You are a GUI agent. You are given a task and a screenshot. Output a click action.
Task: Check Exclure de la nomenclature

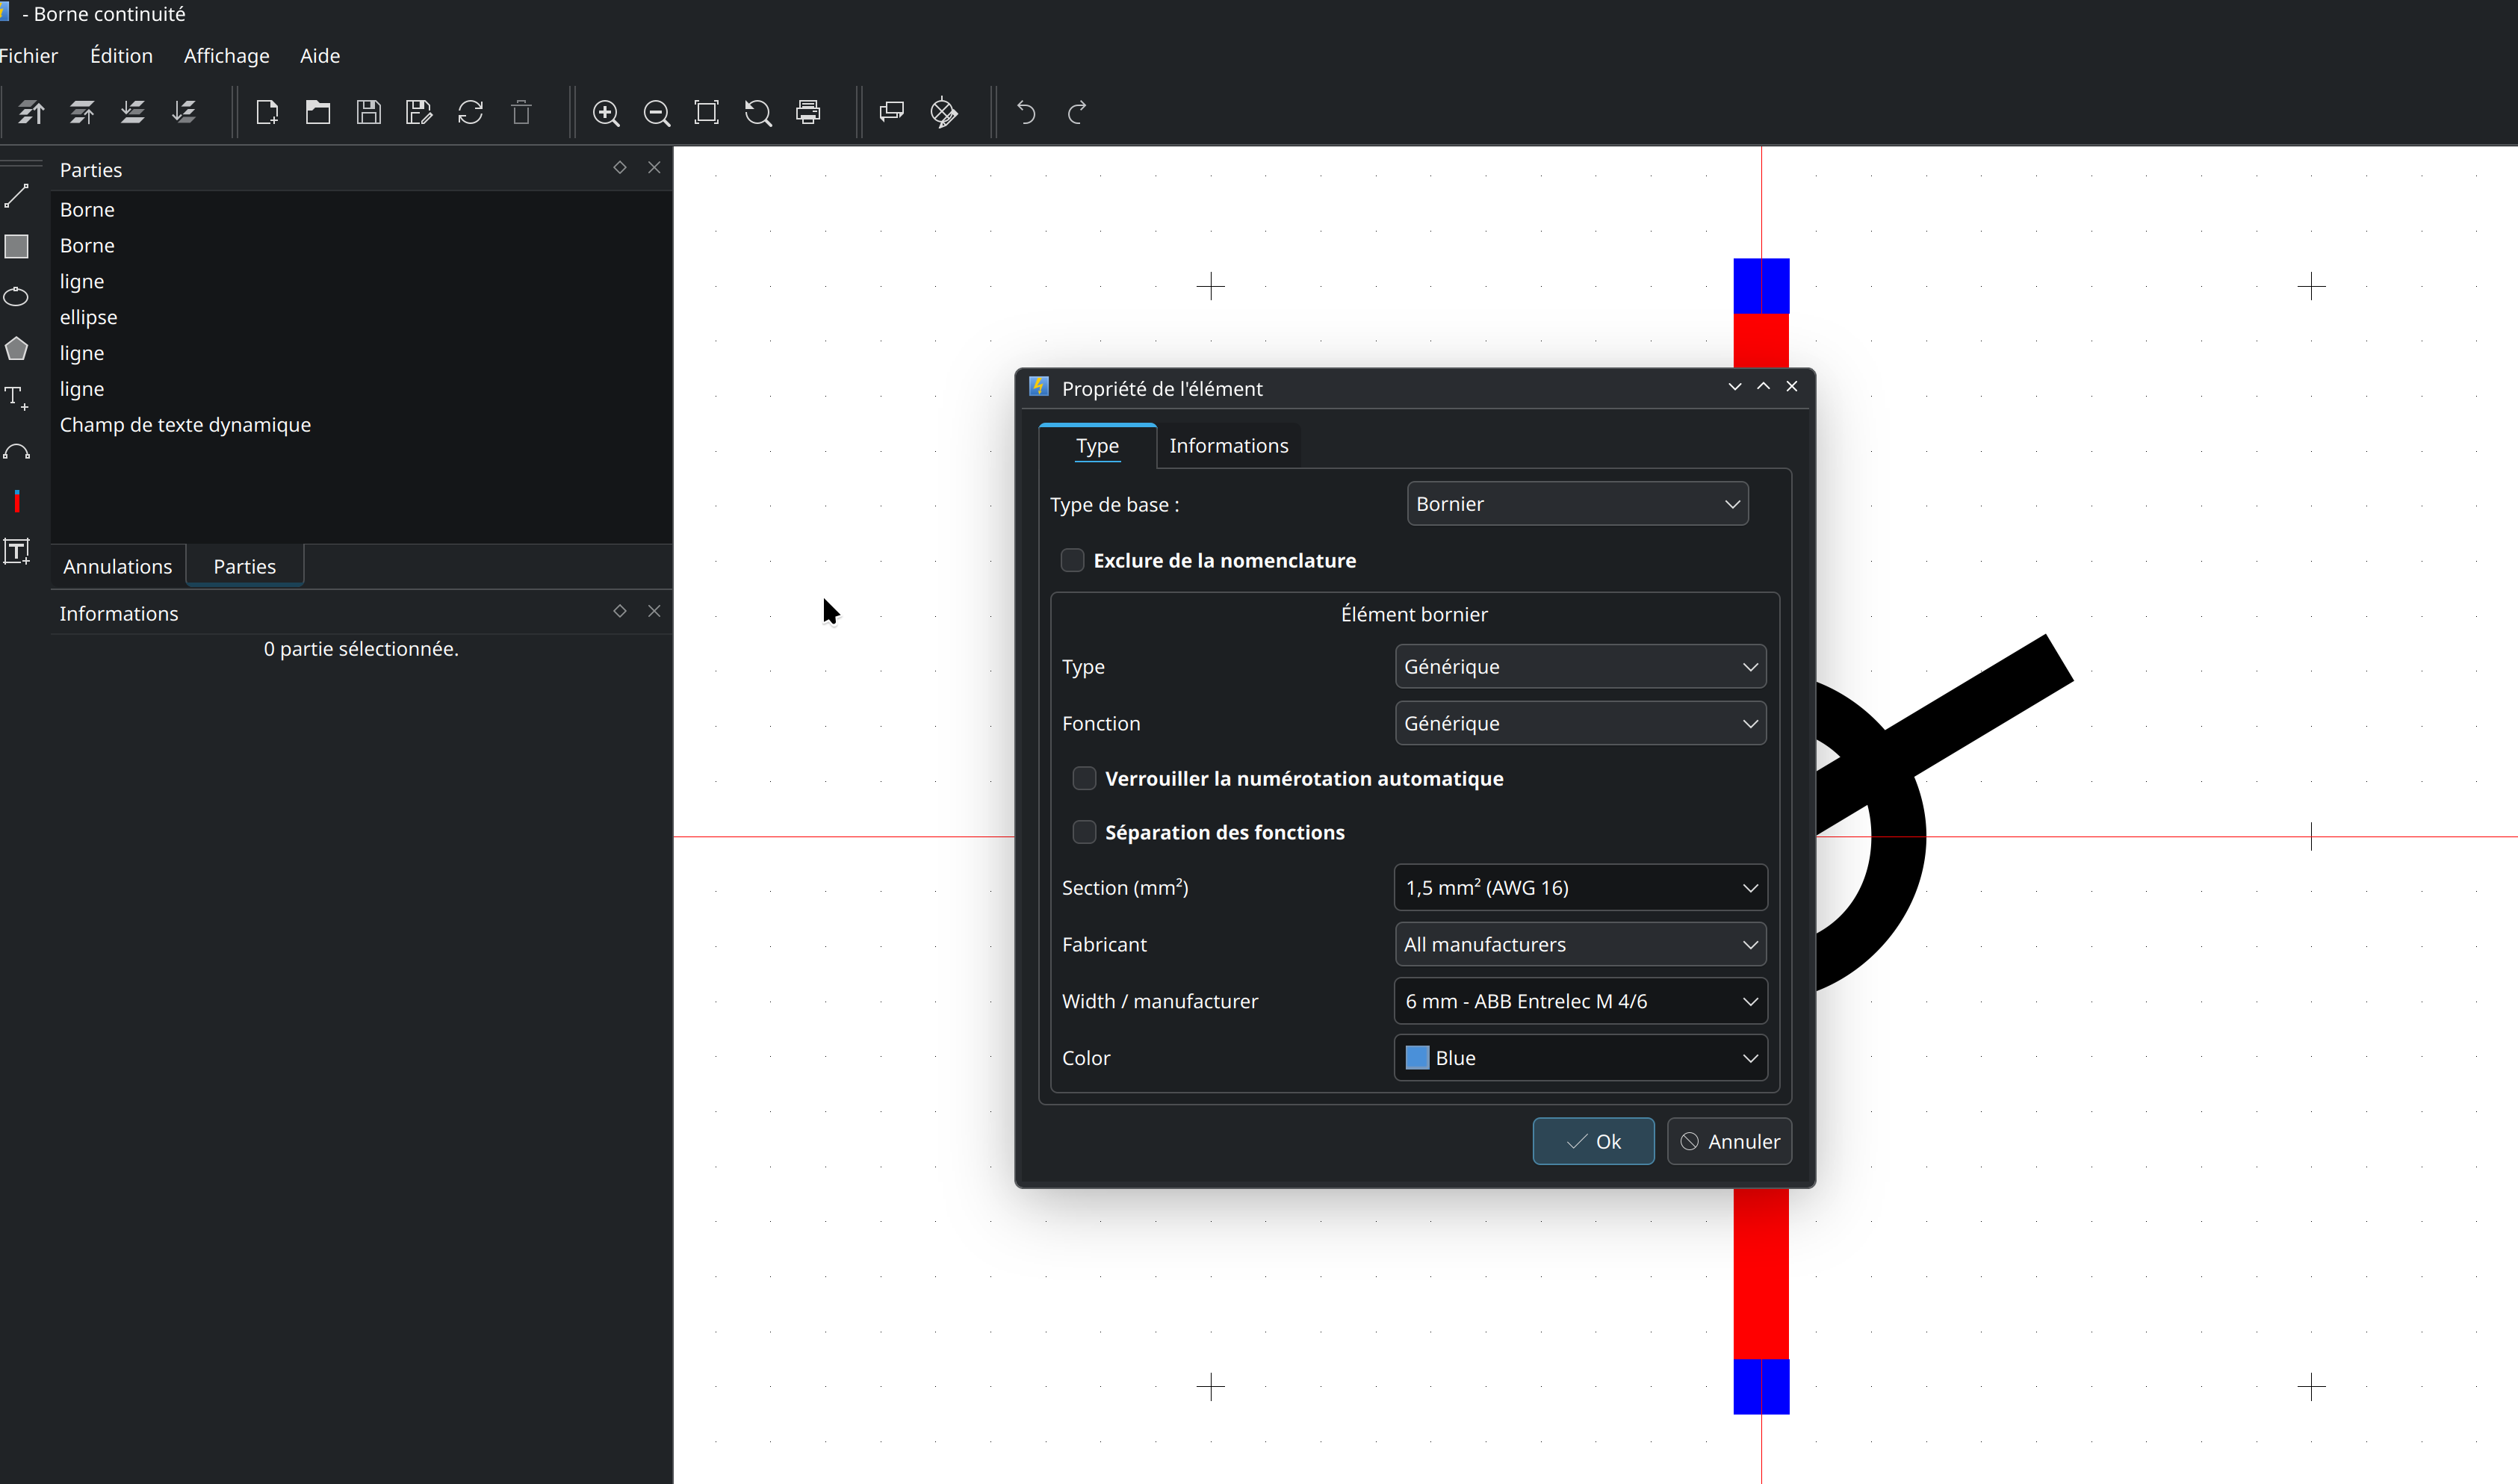coord(1072,560)
